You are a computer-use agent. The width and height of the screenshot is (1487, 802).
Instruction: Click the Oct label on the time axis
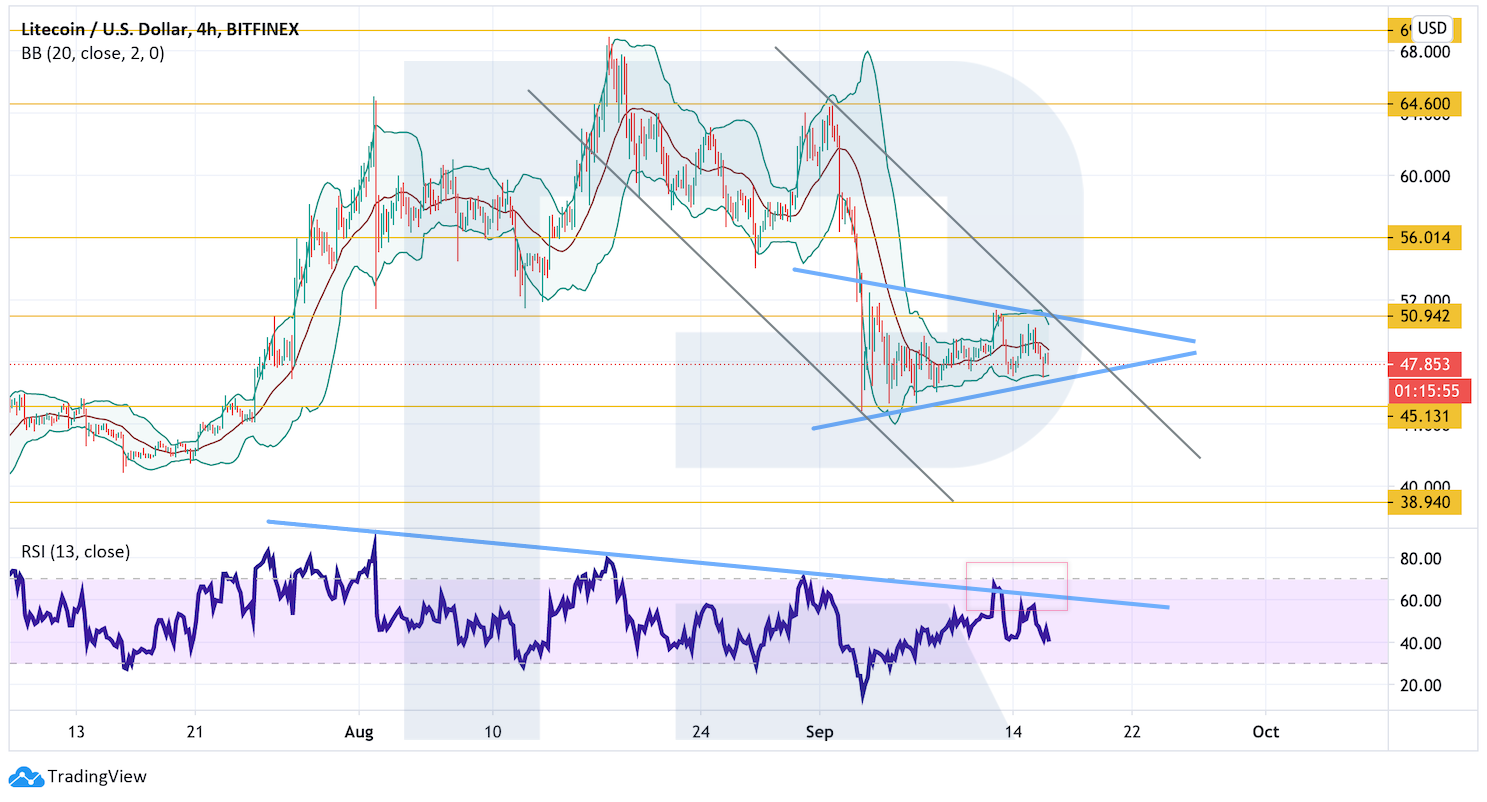(1266, 732)
